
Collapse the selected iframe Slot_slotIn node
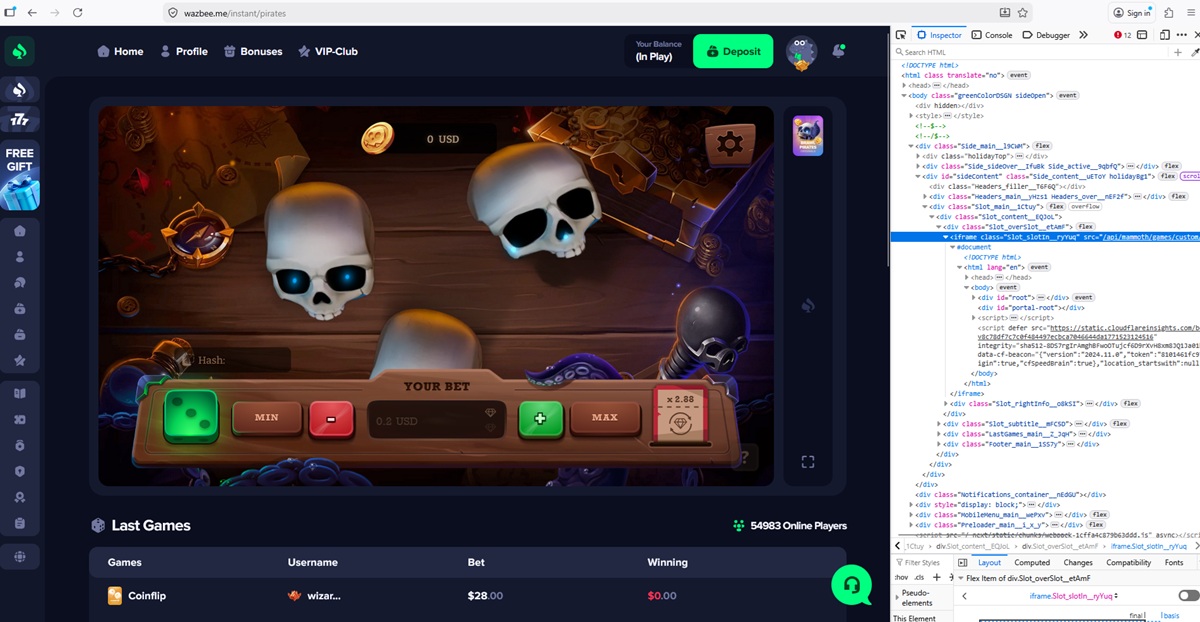947,237
